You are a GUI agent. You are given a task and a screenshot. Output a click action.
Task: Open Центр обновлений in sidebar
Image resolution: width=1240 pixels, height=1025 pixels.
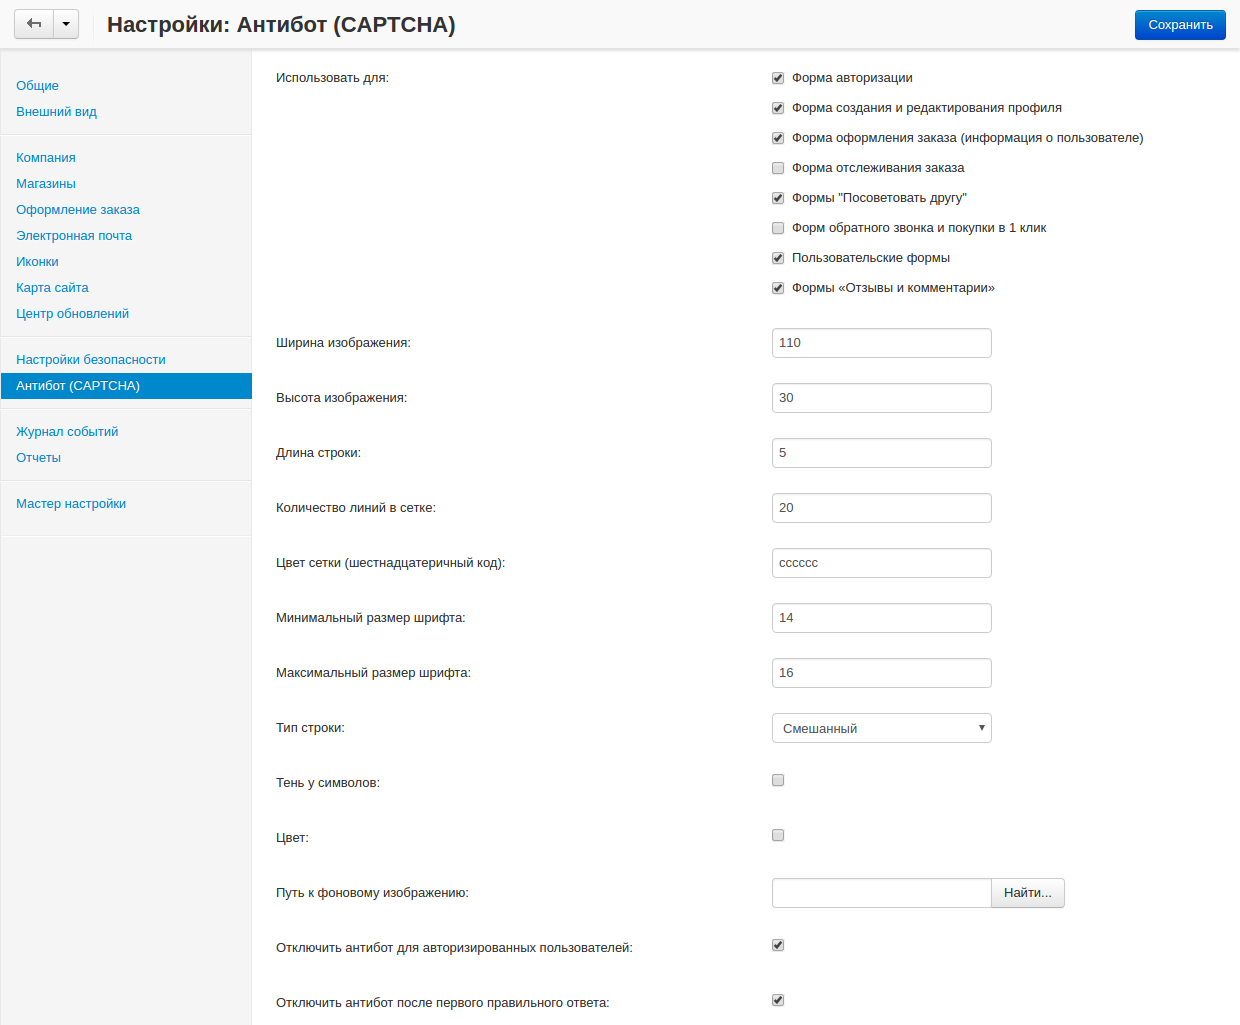(x=72, y=314)
